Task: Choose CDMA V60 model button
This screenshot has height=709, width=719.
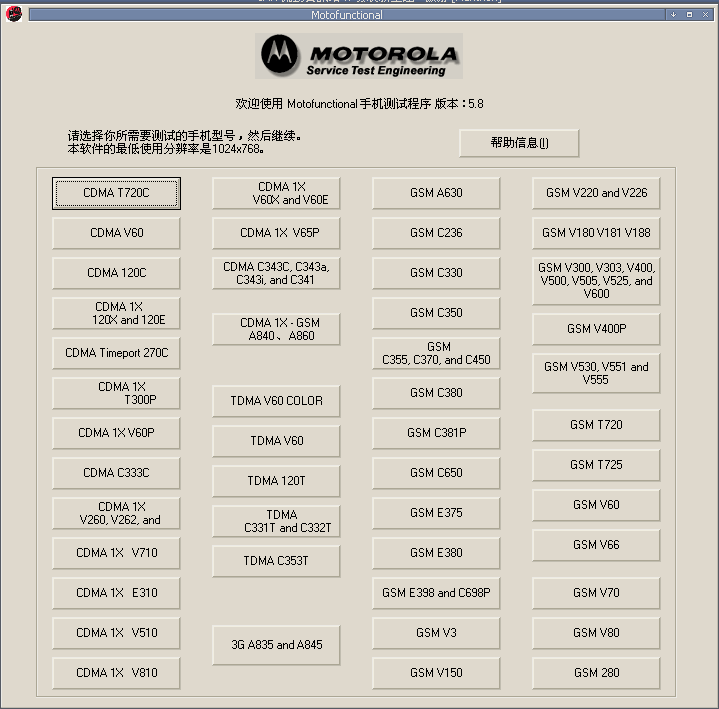Action: [116, 233]
